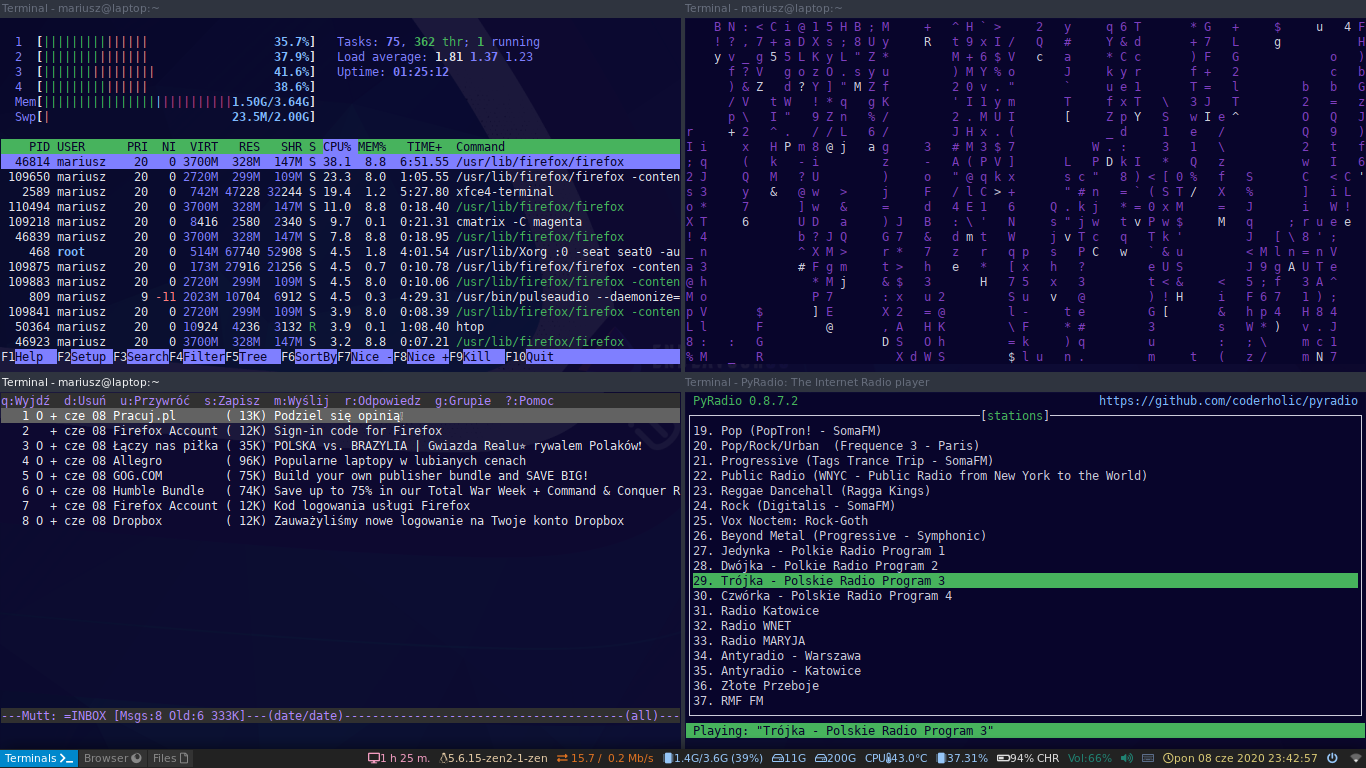
Task: Click the Playing Trójka status bar in PyRadio
Action: pyautogui.click(x=1025, y=731)
